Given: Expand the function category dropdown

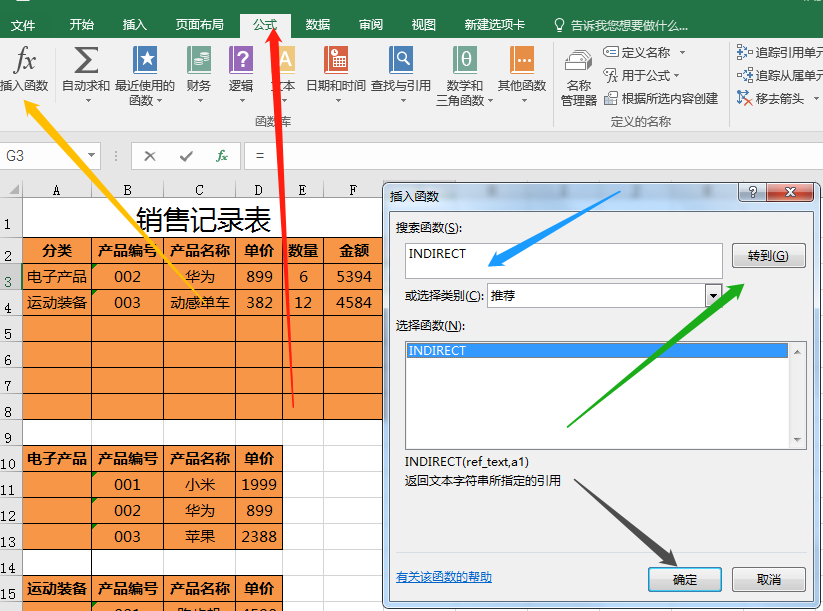Looking at the screenshot, I should point(713,295).
